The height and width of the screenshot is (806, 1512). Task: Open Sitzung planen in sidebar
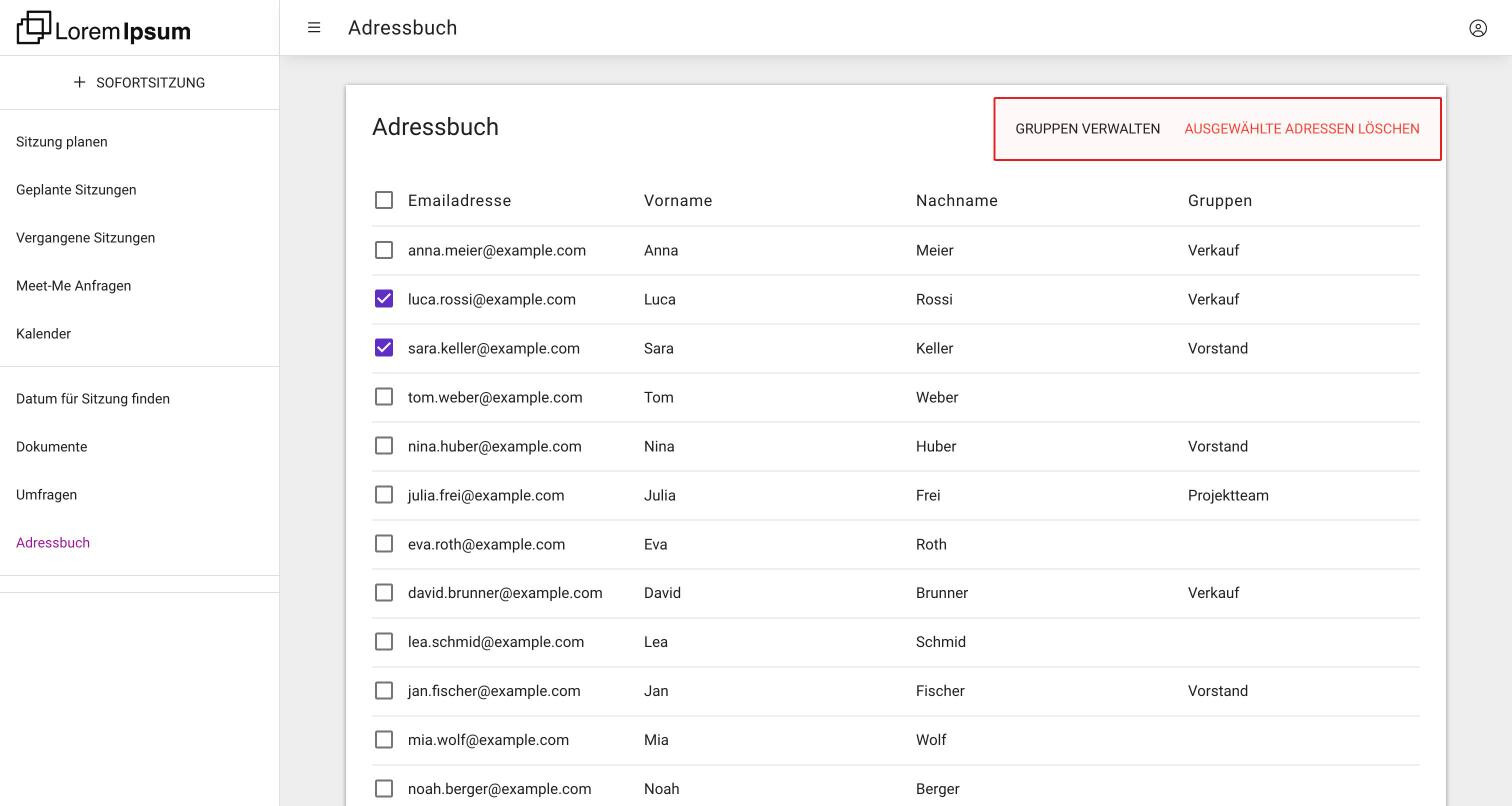tap(62, 142)
